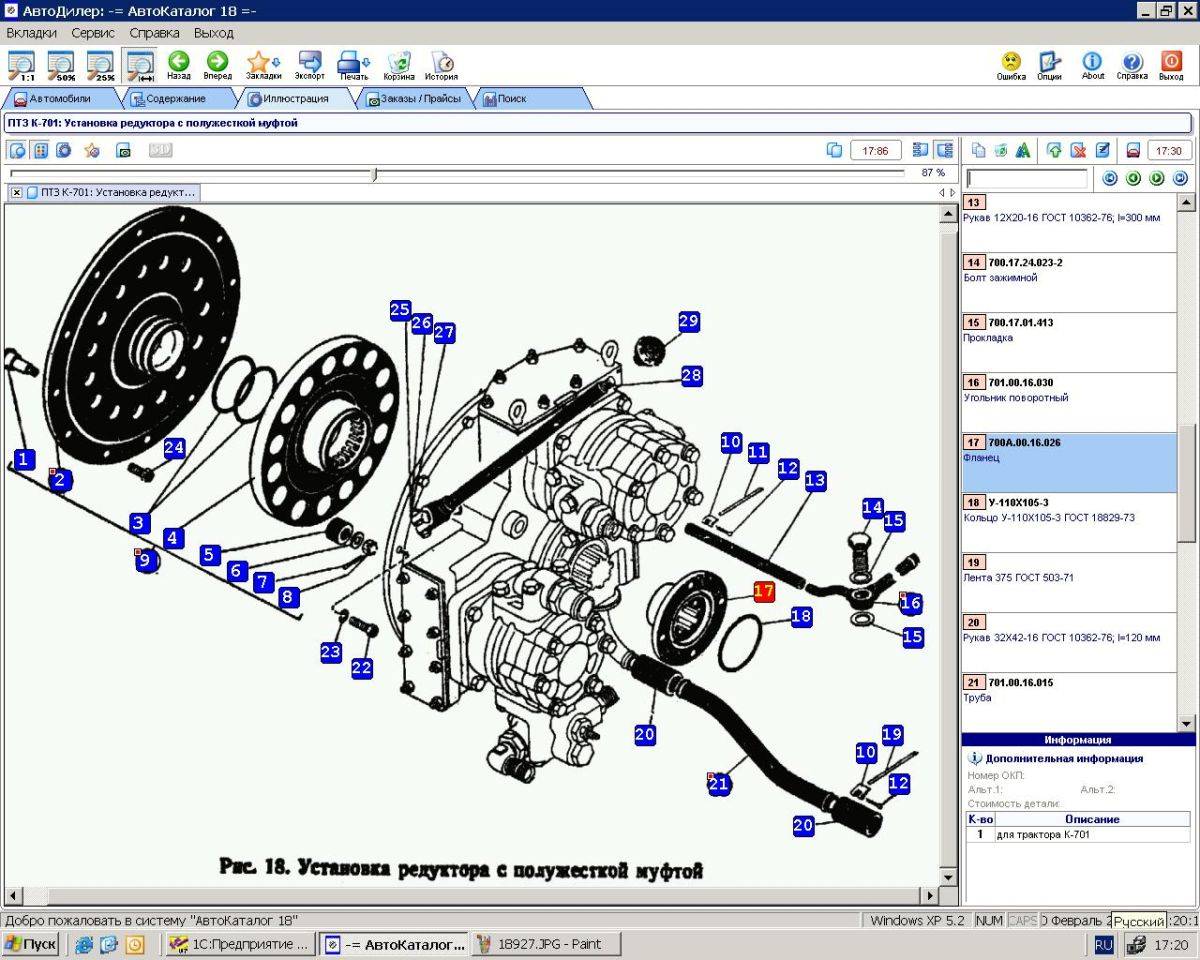Select part row 16 Угольник поворотный

[x=1069, y=402]
